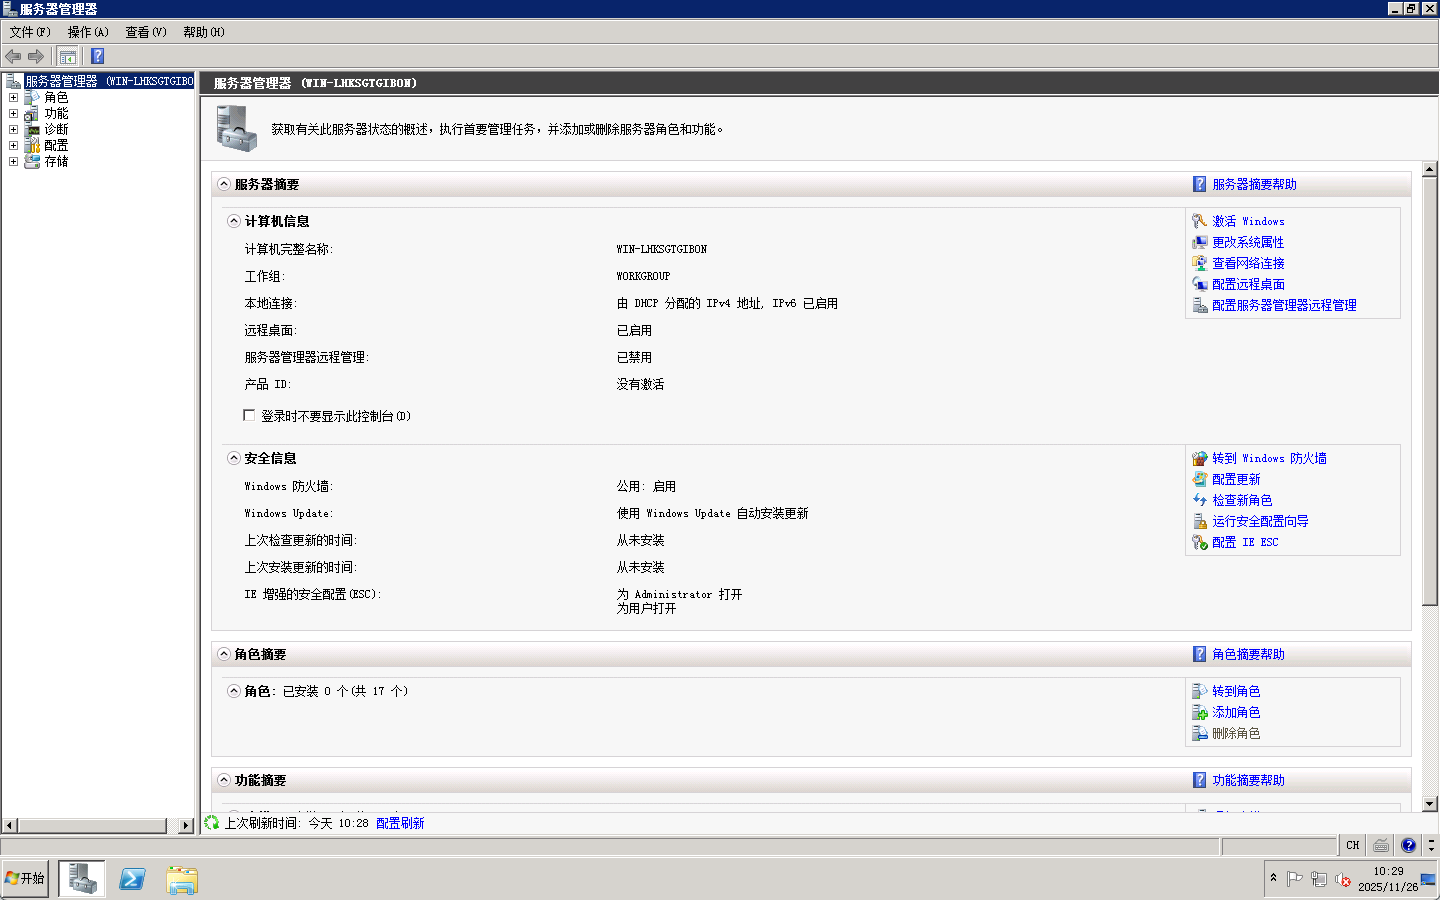Click the 服务器摘要帮助 question mark icon
The width and height of the screenshot is (1440, 900).
pos(1200,184)
